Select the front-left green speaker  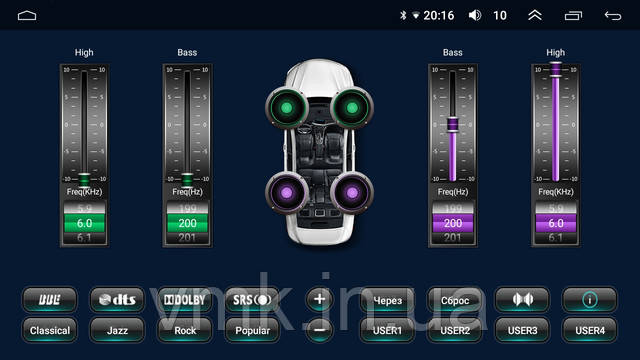pos(287,108)
